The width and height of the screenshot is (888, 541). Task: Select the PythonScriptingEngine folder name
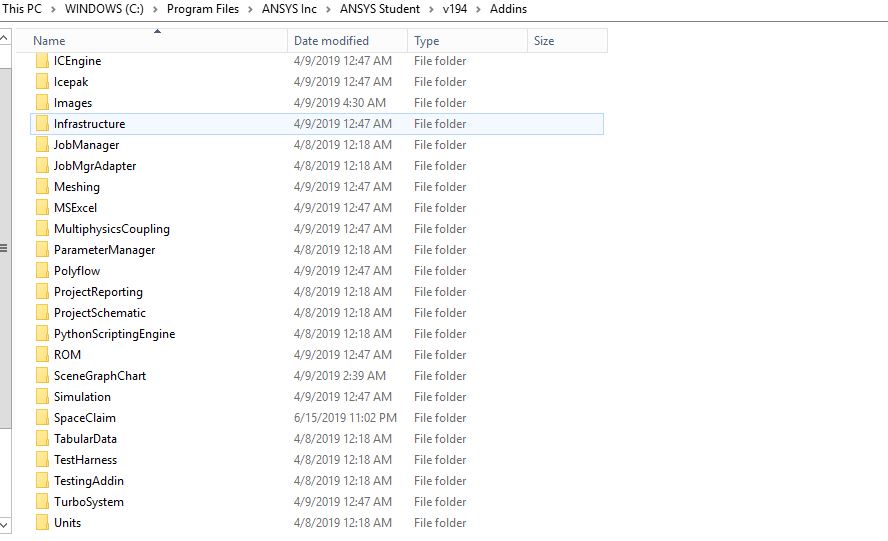click(114, 333)
